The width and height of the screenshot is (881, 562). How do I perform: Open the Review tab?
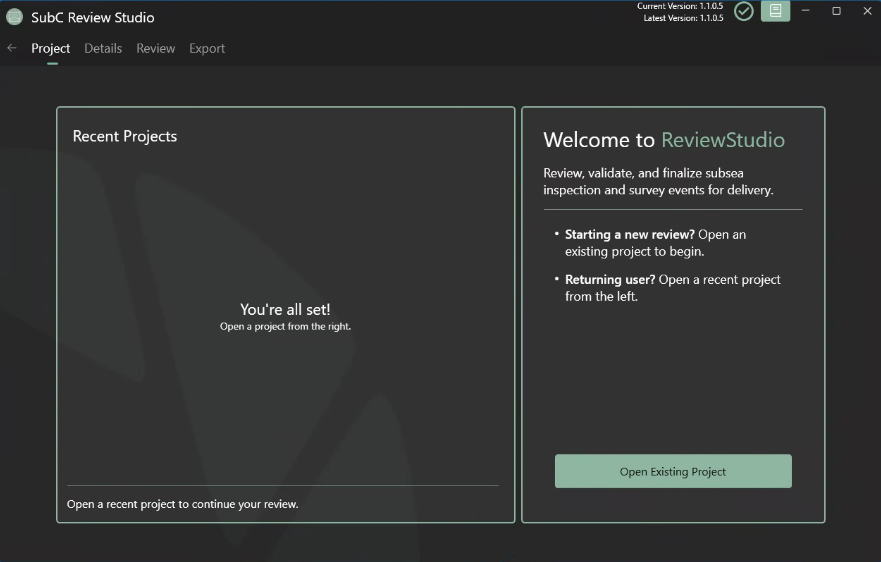coord(156,48)
